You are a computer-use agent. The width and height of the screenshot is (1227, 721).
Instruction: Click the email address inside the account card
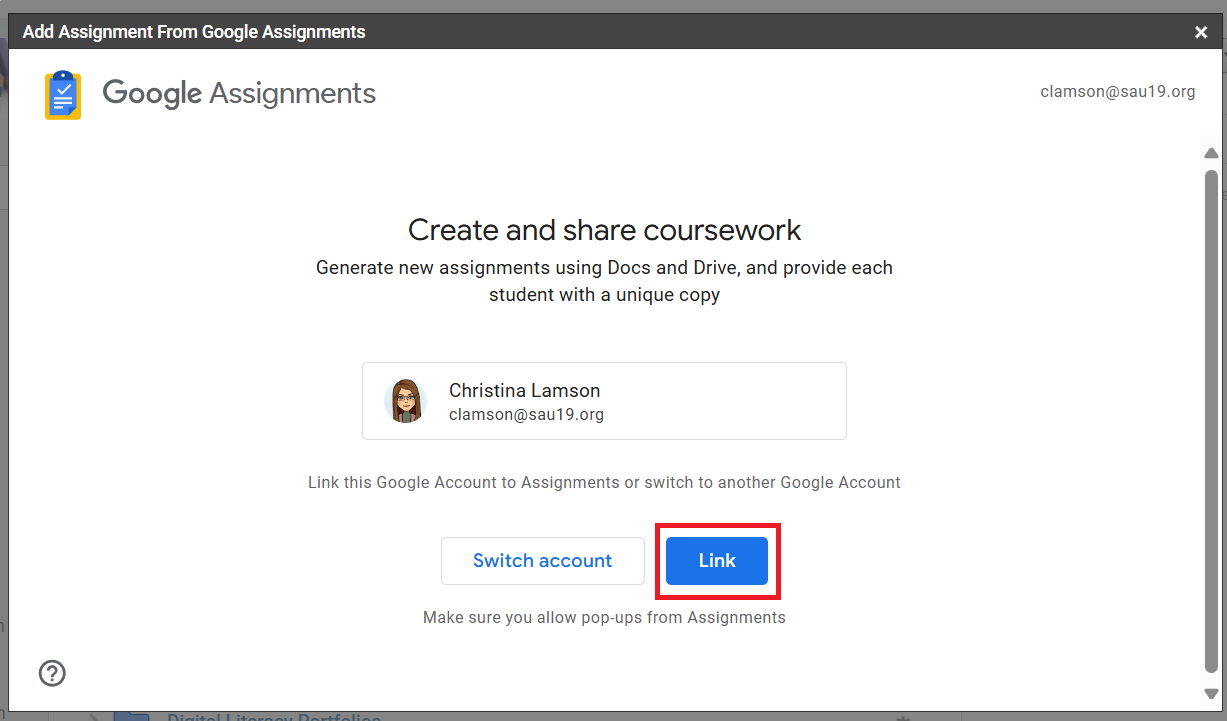pyautogui.click(x=526, y=414)
